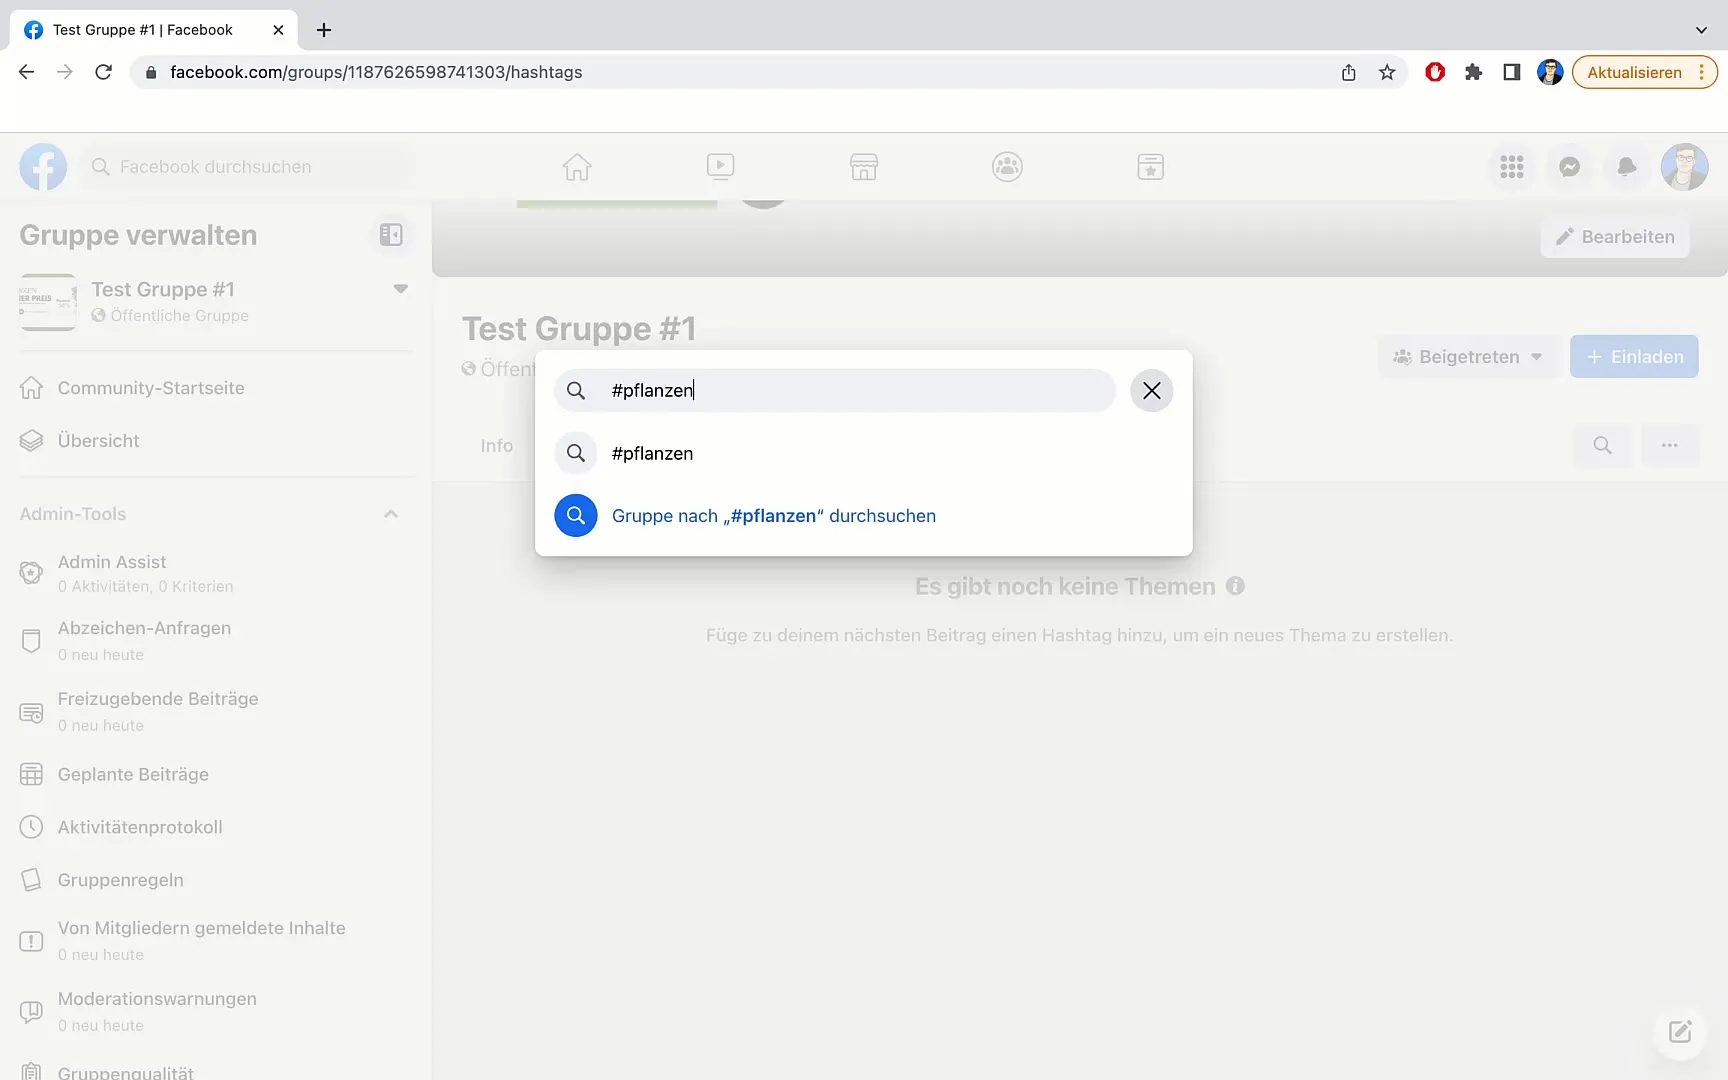Close the Test Gruppe #1 browser tab
The width and height of the screenshot is (1728, 1080).
click(x=278, y=30)
